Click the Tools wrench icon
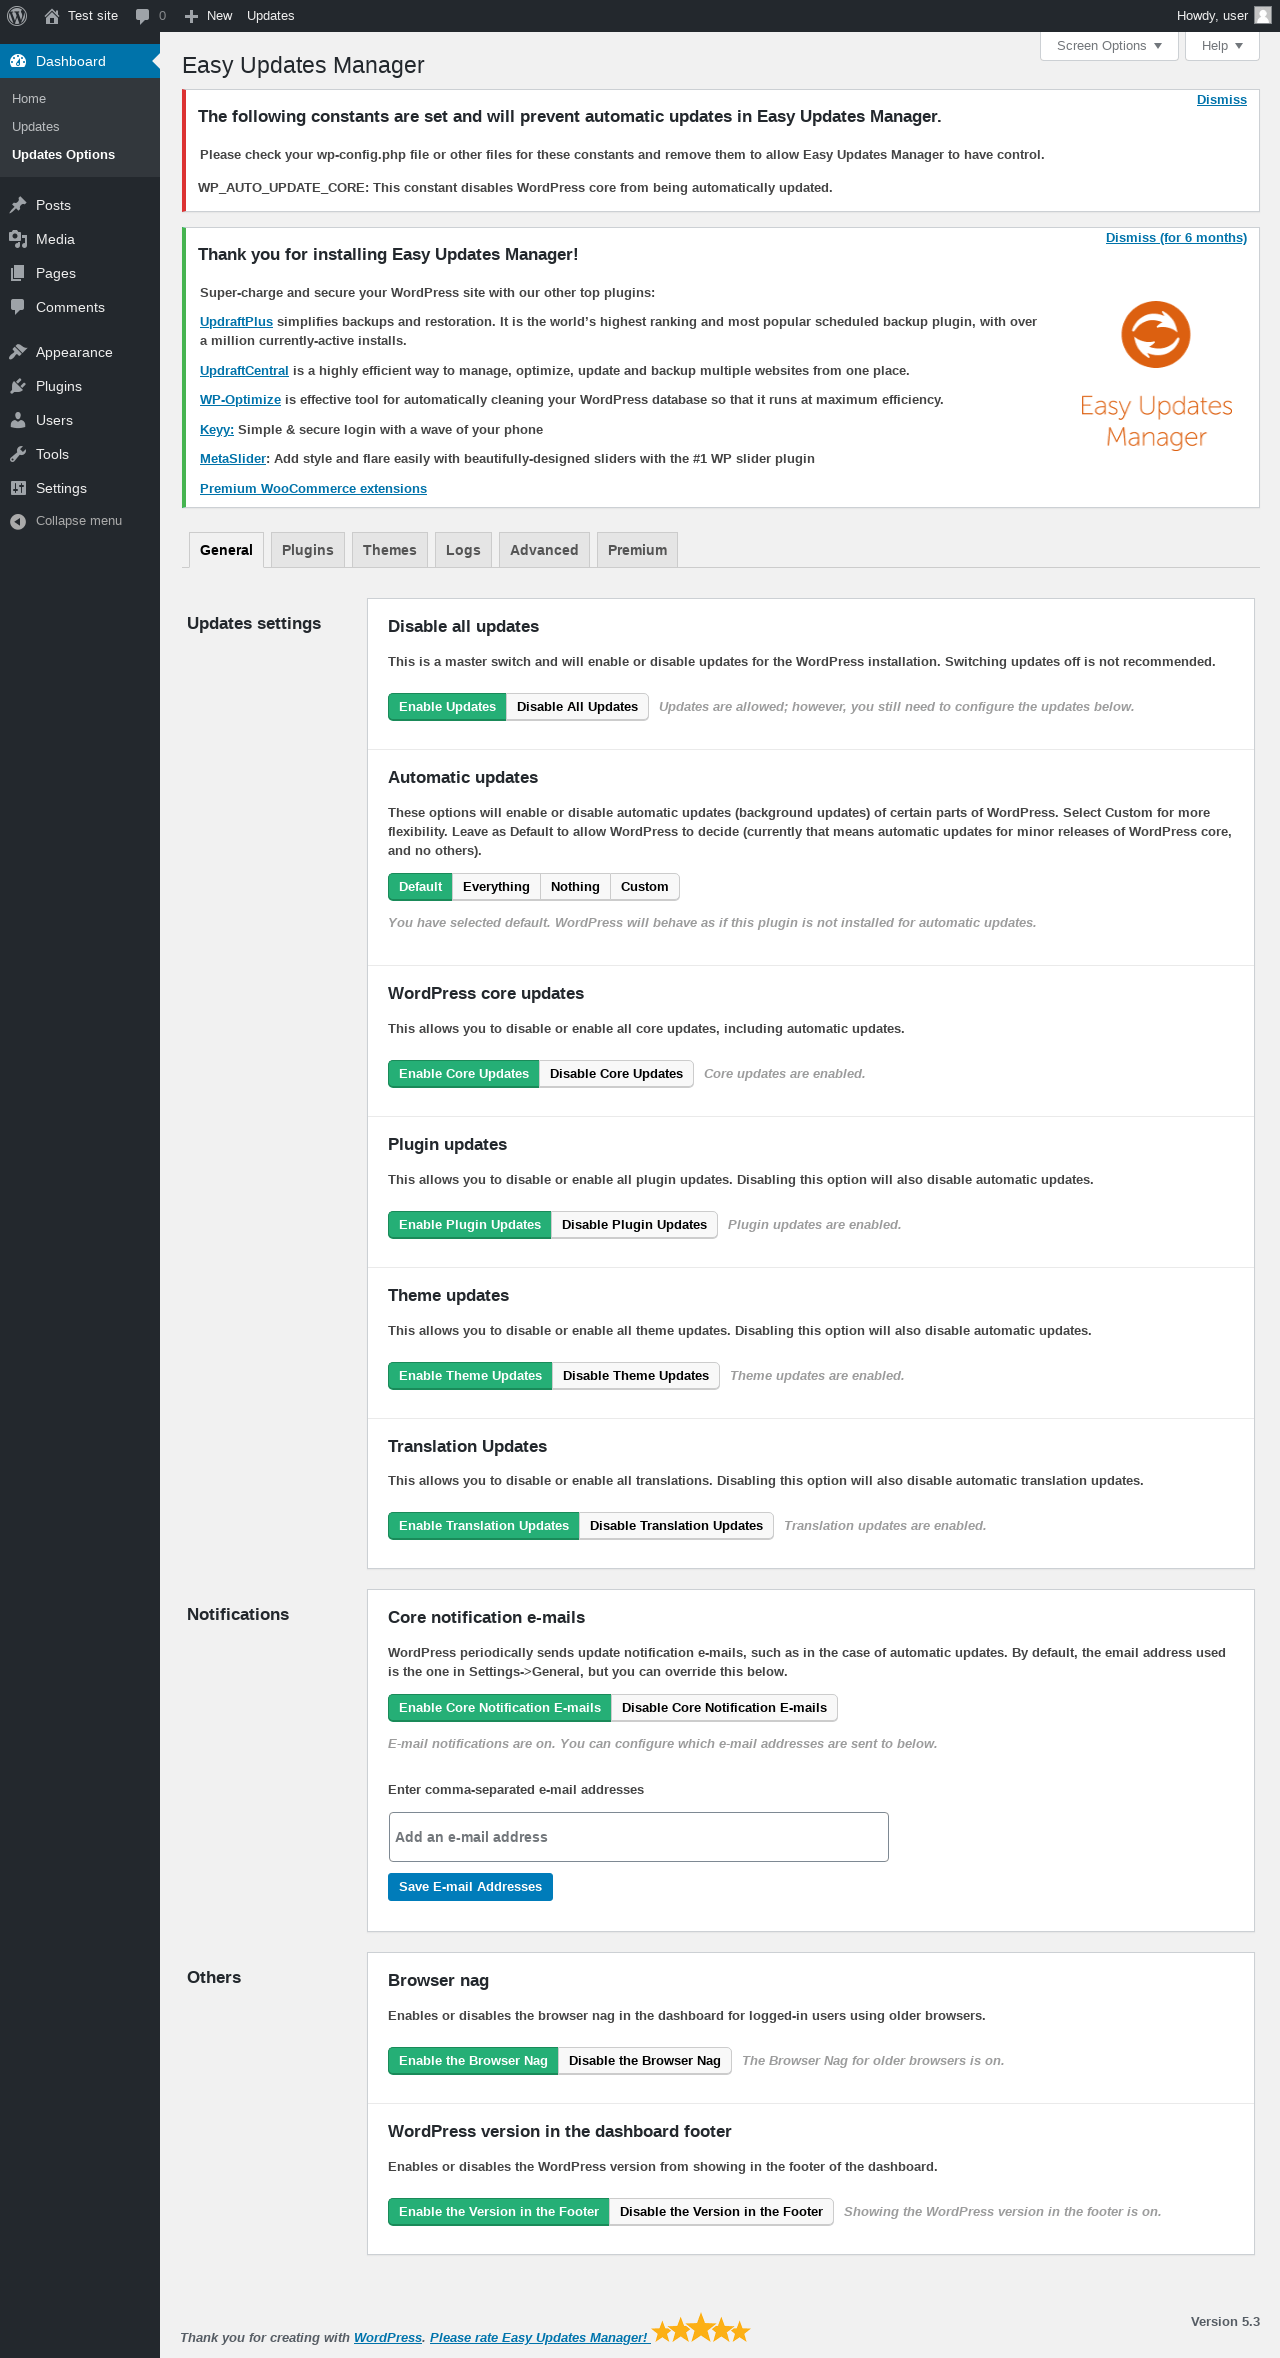 (x=18, y=454)
